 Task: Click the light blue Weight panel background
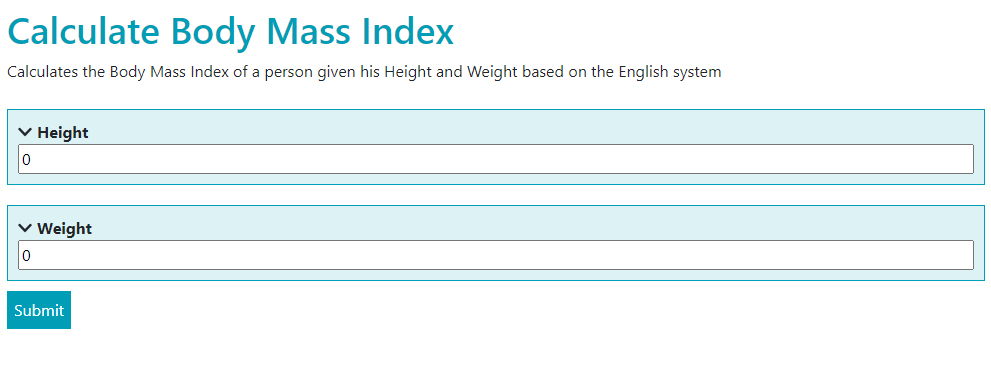click(496, 243)
